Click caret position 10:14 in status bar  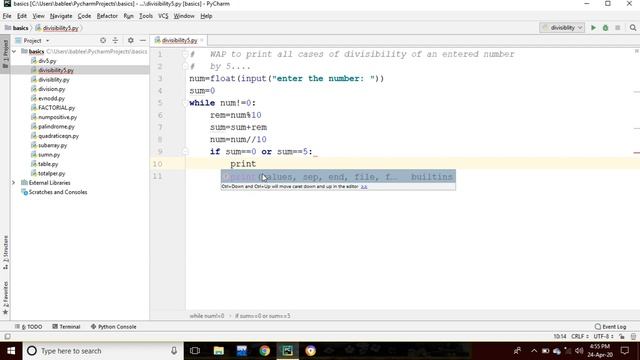pyautogui.click(x=560, y=336)
